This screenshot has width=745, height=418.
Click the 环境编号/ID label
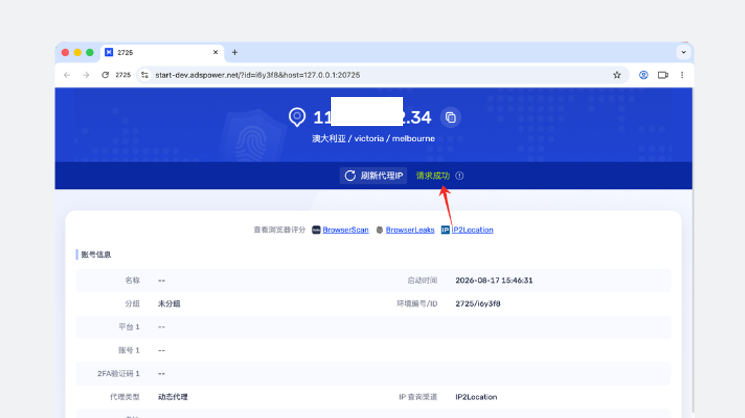417,304
